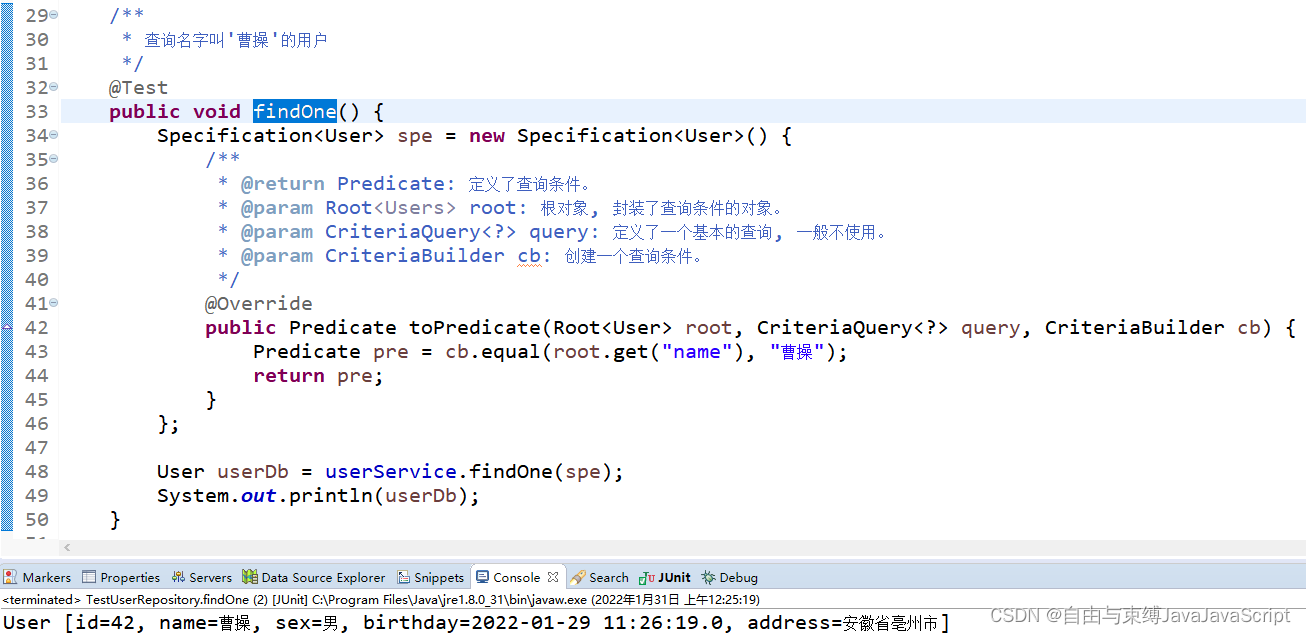Click the @Override annotation text
Screen dimensions: 1306x635
tap(259, 304)
